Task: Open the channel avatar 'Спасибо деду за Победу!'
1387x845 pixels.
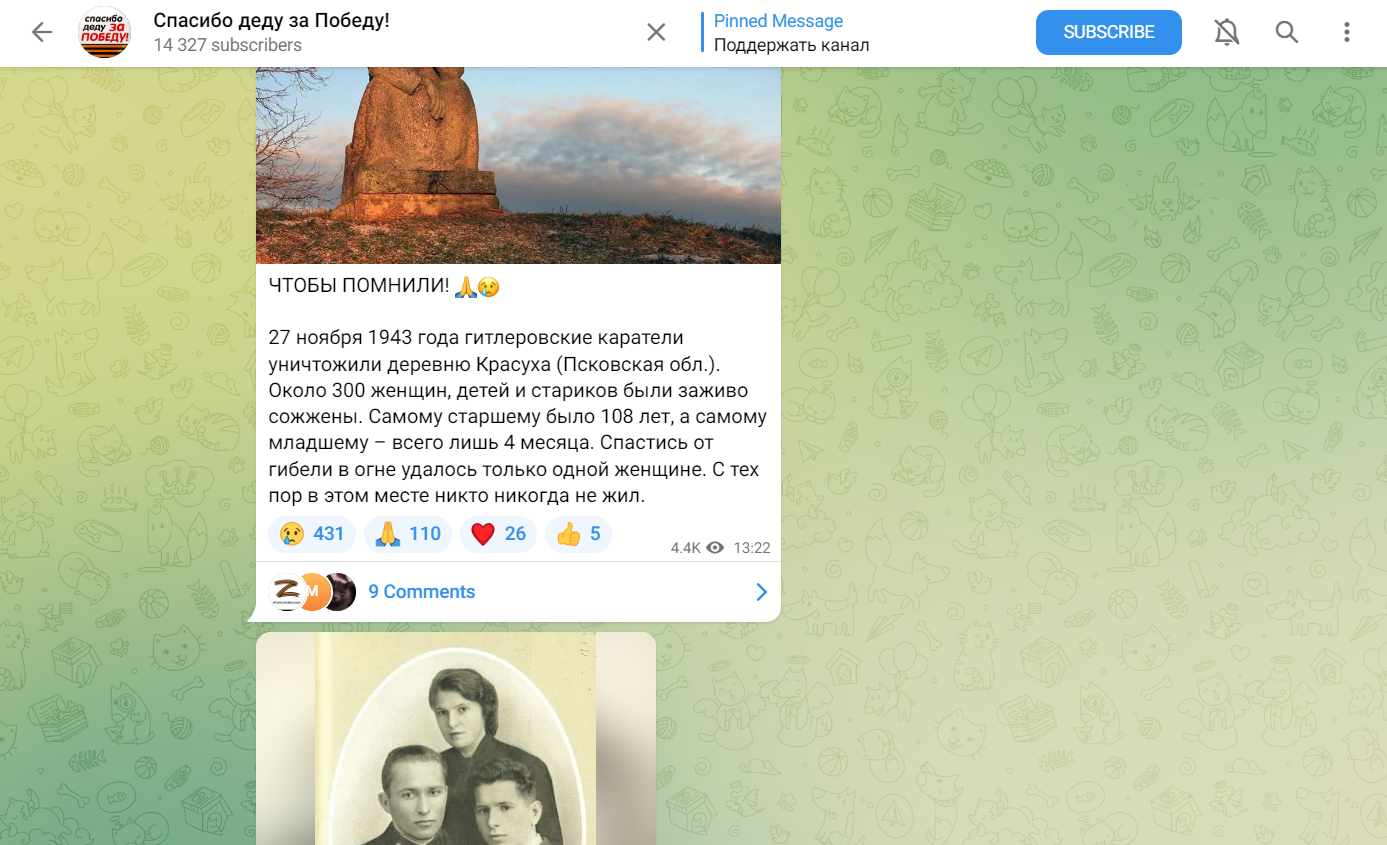Action: [104, 32]
